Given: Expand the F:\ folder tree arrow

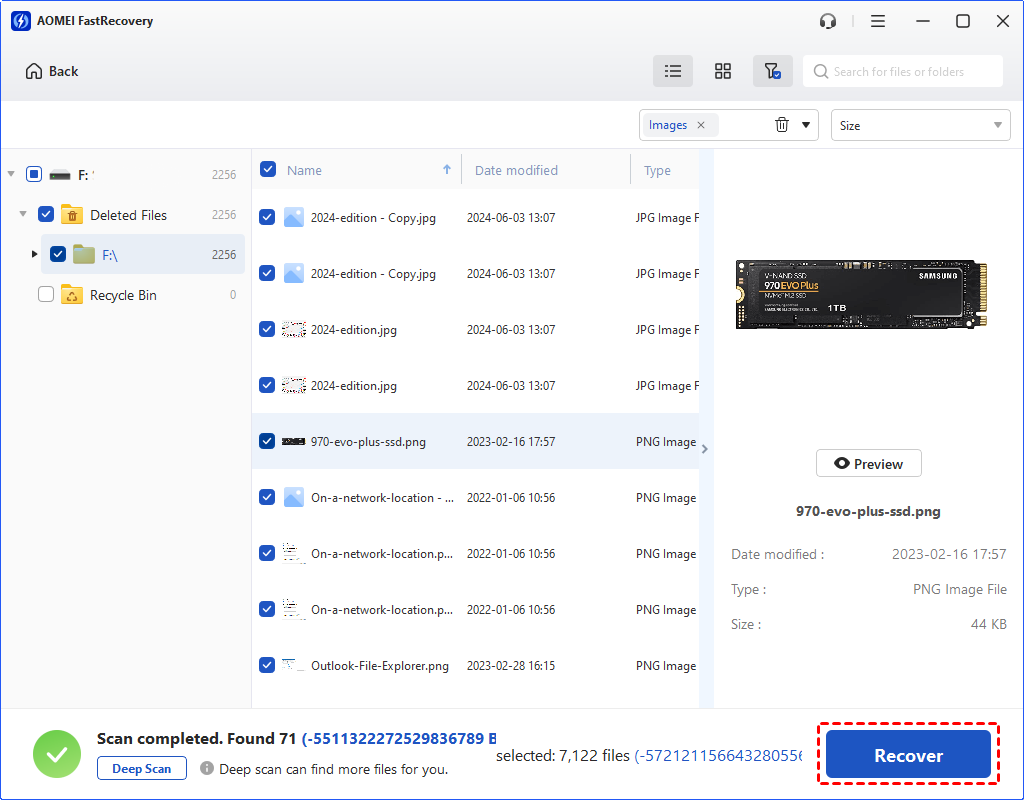Looking at the screenshot, I should point(35,254).
